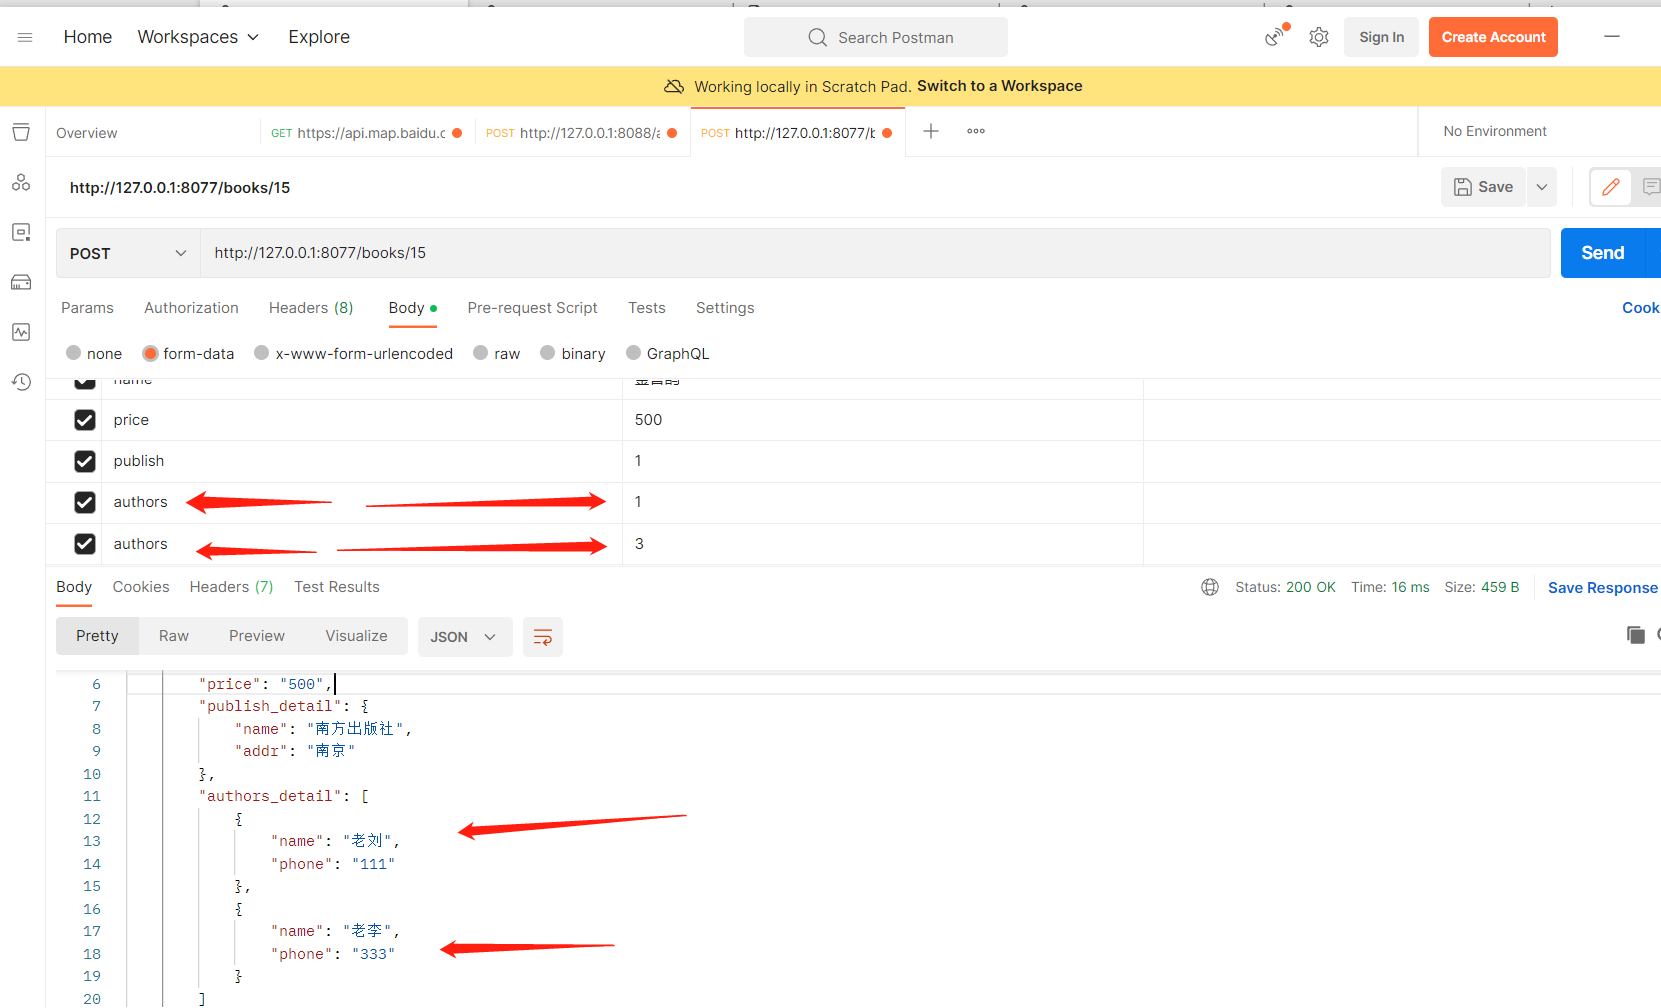The height and width of the screenshot is (1008, 1661).
Task: Click the satellite capture requests icon
Action: pyautogui.click(x=1275, y=37)
